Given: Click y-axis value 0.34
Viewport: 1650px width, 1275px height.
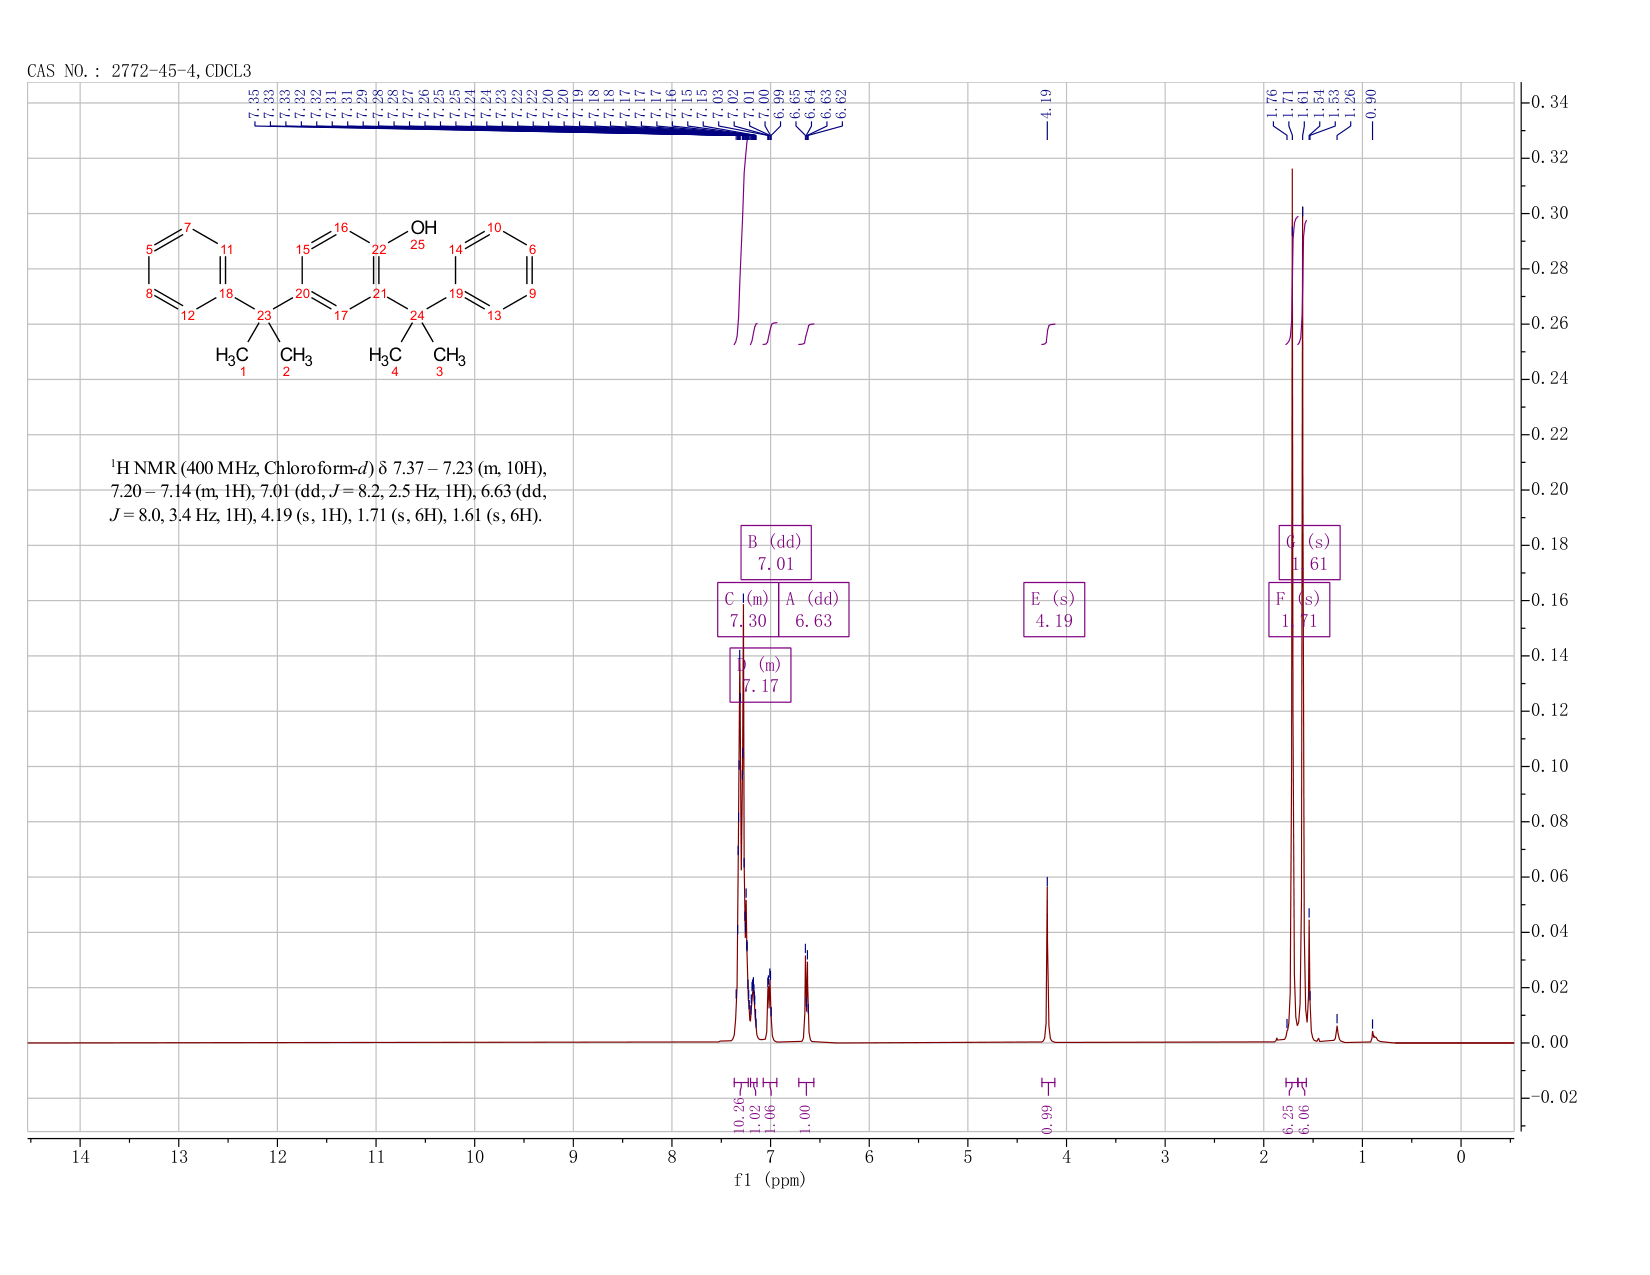Looking at the screenshot, I should pos(1548,103).
